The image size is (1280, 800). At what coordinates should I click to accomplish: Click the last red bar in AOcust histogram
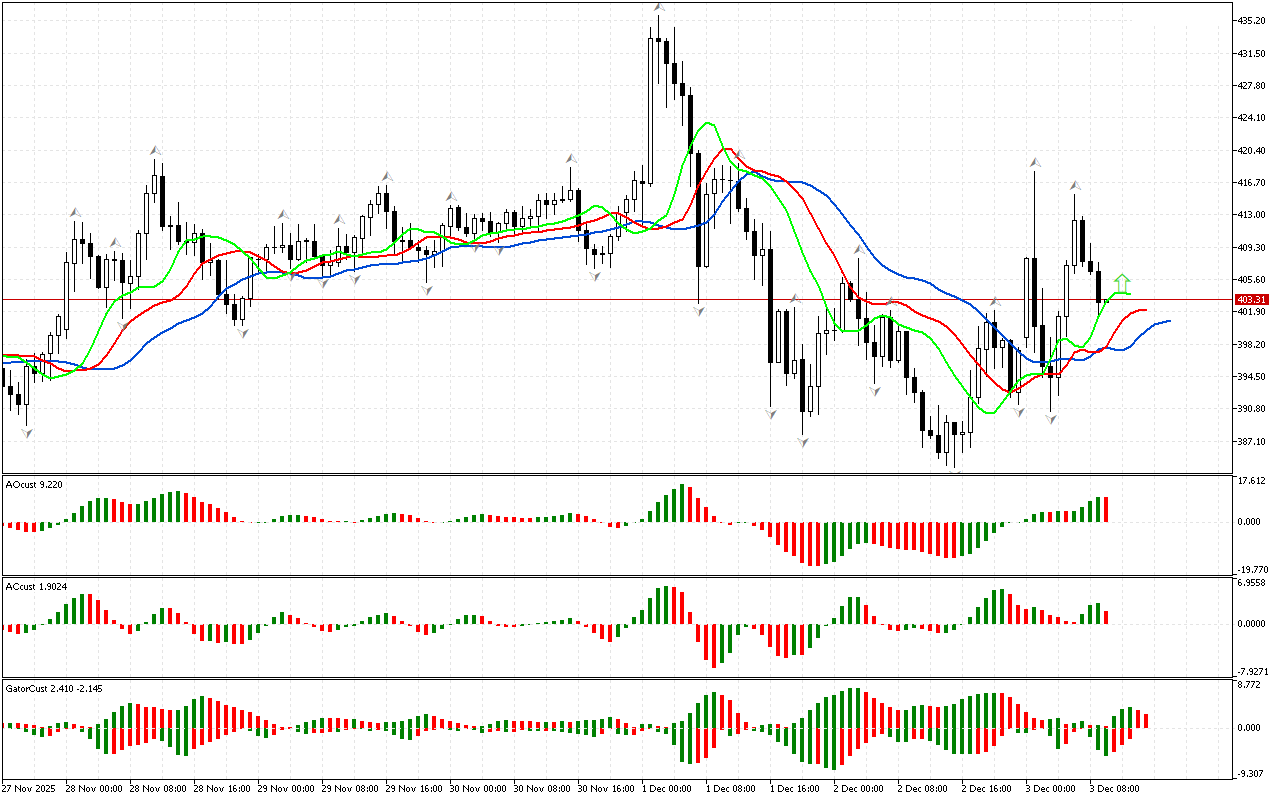1107,509
